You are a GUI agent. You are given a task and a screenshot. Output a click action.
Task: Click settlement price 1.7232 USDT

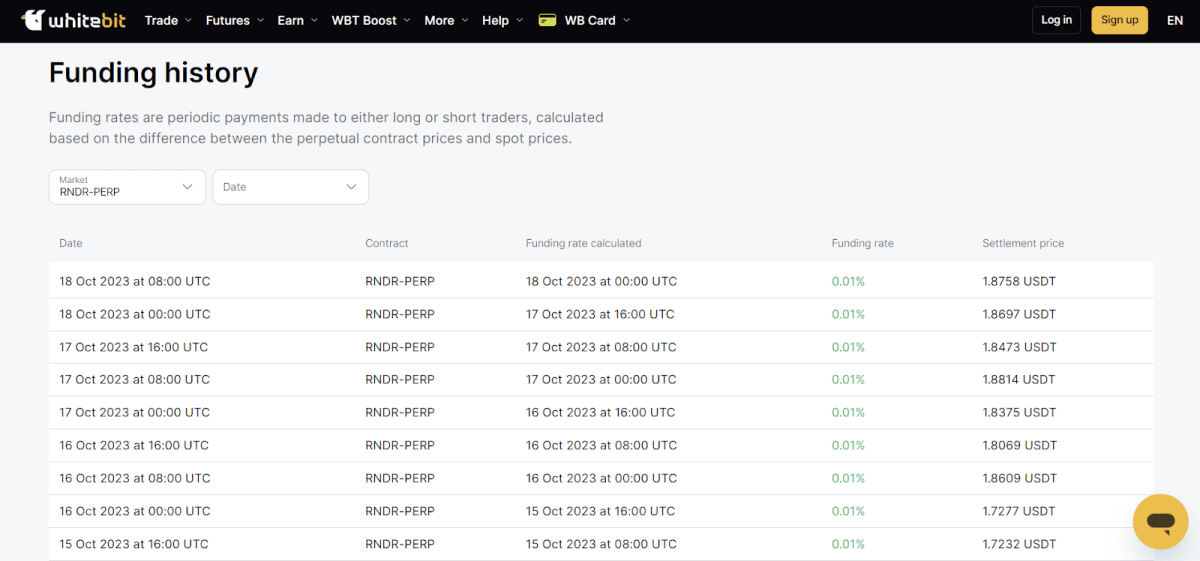click(x=1019, y=544)
